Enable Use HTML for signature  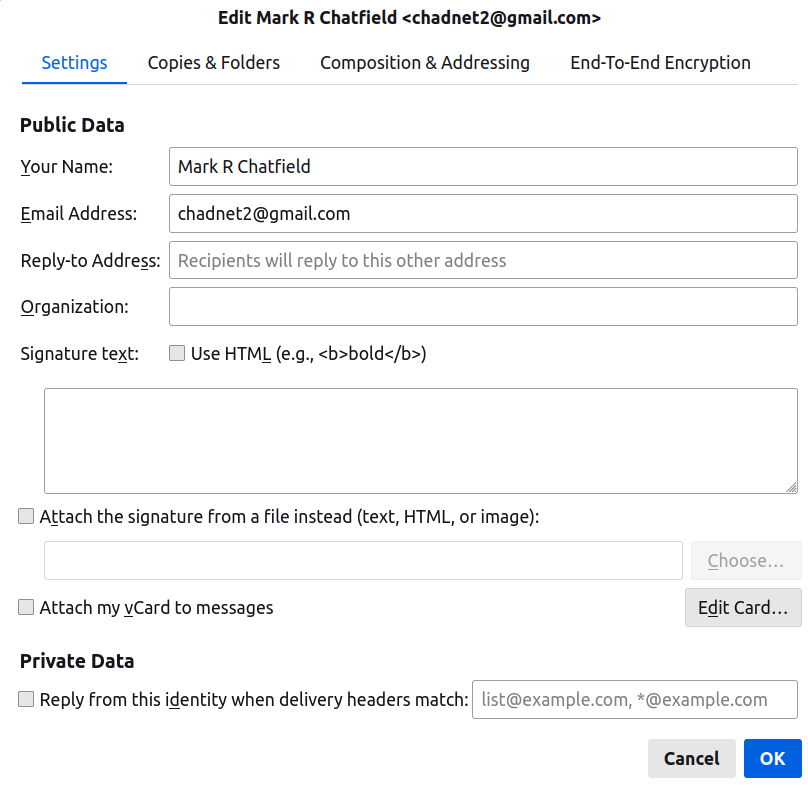pyautogui.click(x=177, y=353)
